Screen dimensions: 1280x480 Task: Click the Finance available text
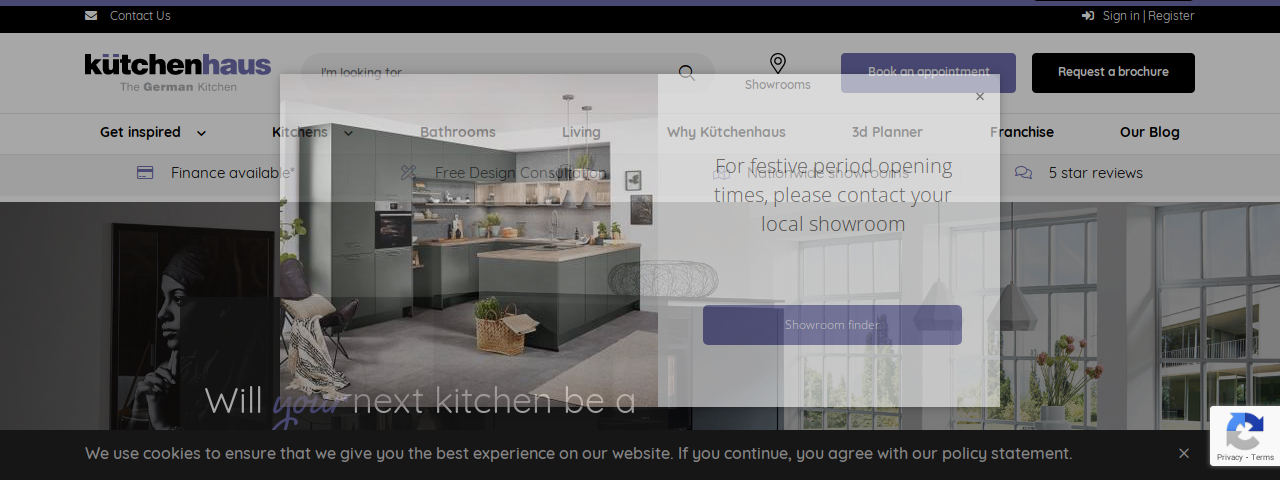click(x=233, y=173)
